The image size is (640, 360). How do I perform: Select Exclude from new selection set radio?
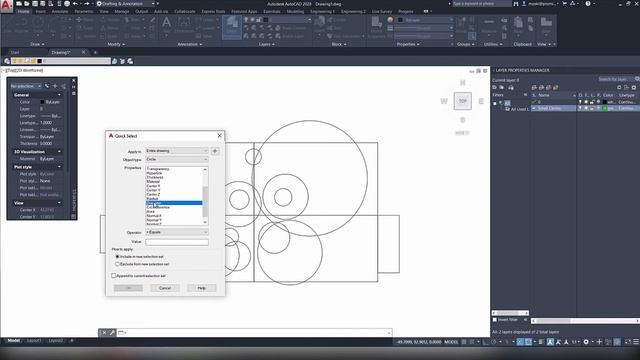coord(117,264)
